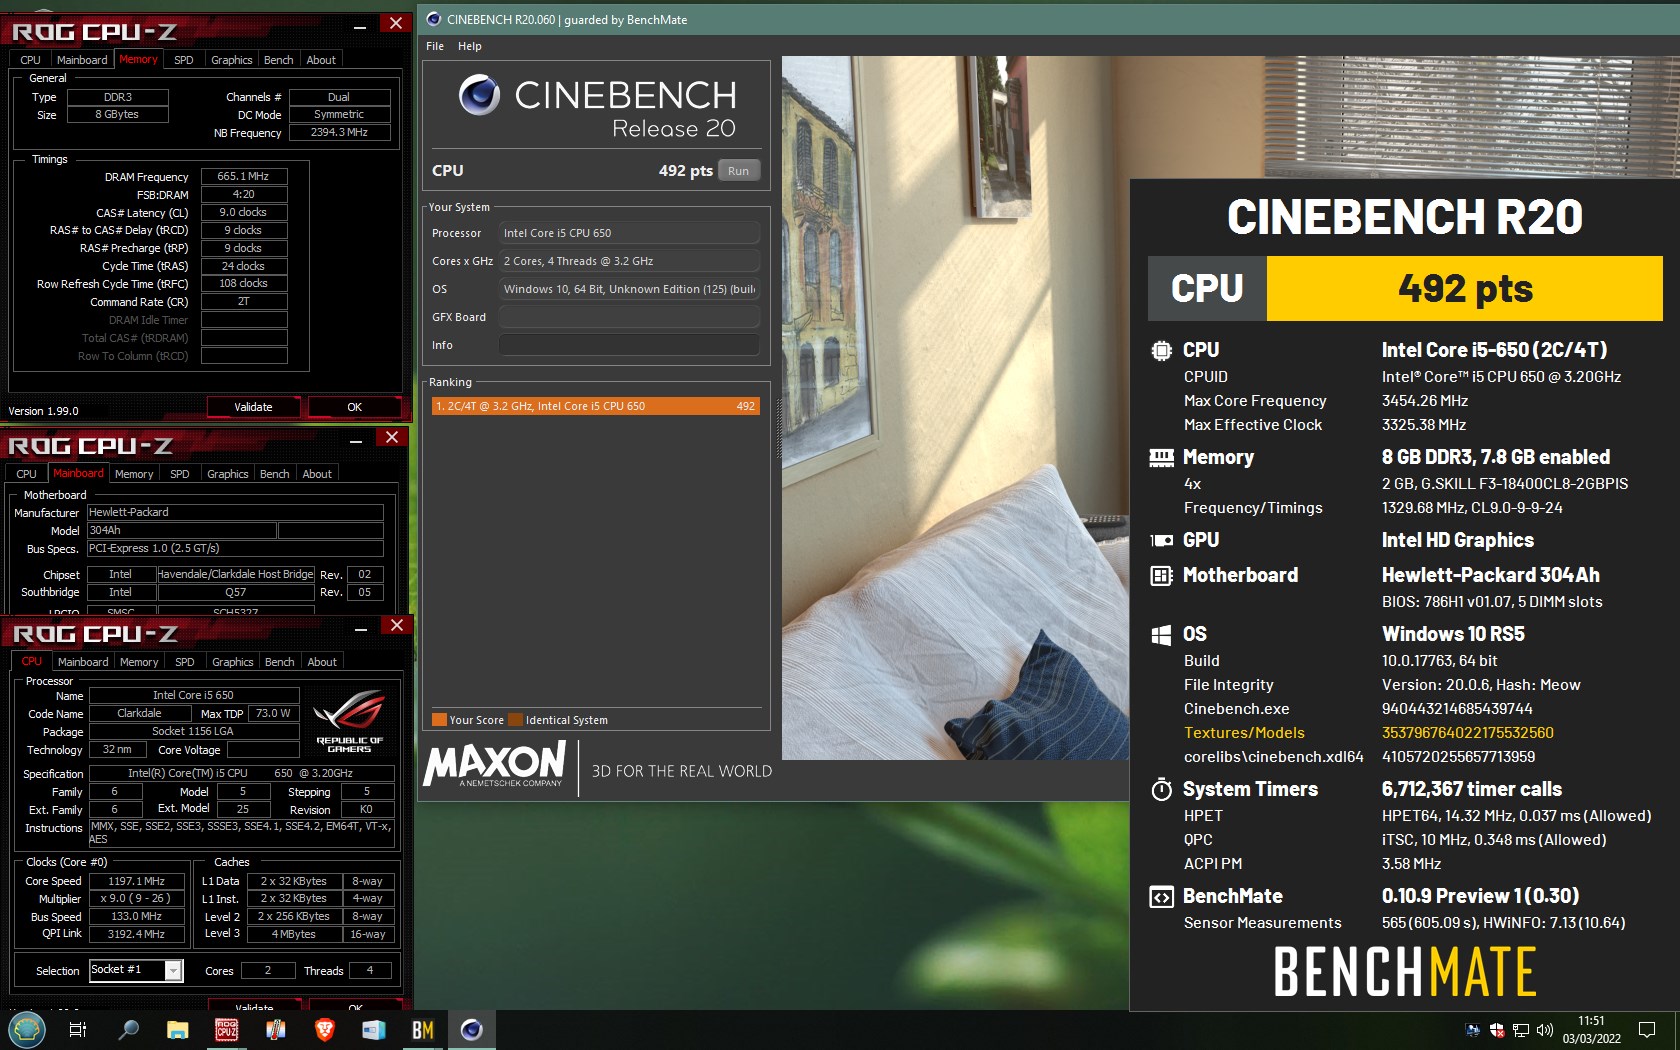Click the Info input field in Cinebench
Viewport: 1680px width, 1050px height.
pyautogui.click(x=629, y=345)
